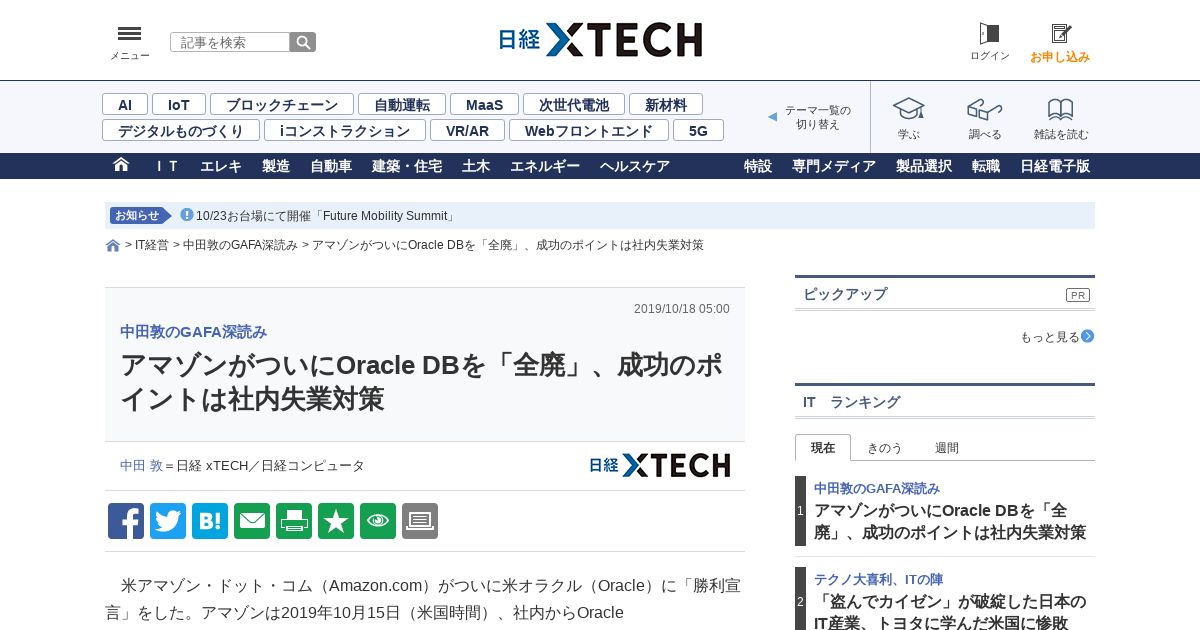The height and width of the screenshot is (630, 1200).
Task: Select the 自動運転 theme tag
Action: click(402, 104)
